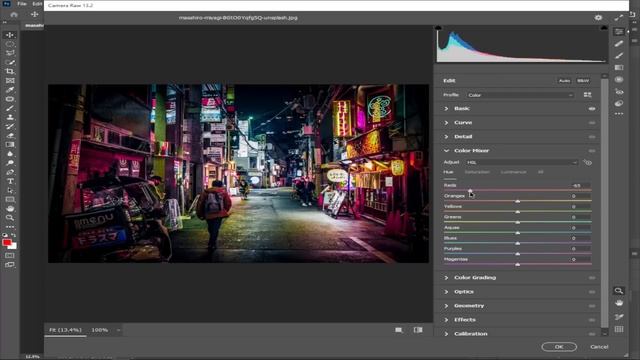Viewport: 640px width, 360px height.
Task: Click the Reds hue value field
Action: (x=581, y=185)
